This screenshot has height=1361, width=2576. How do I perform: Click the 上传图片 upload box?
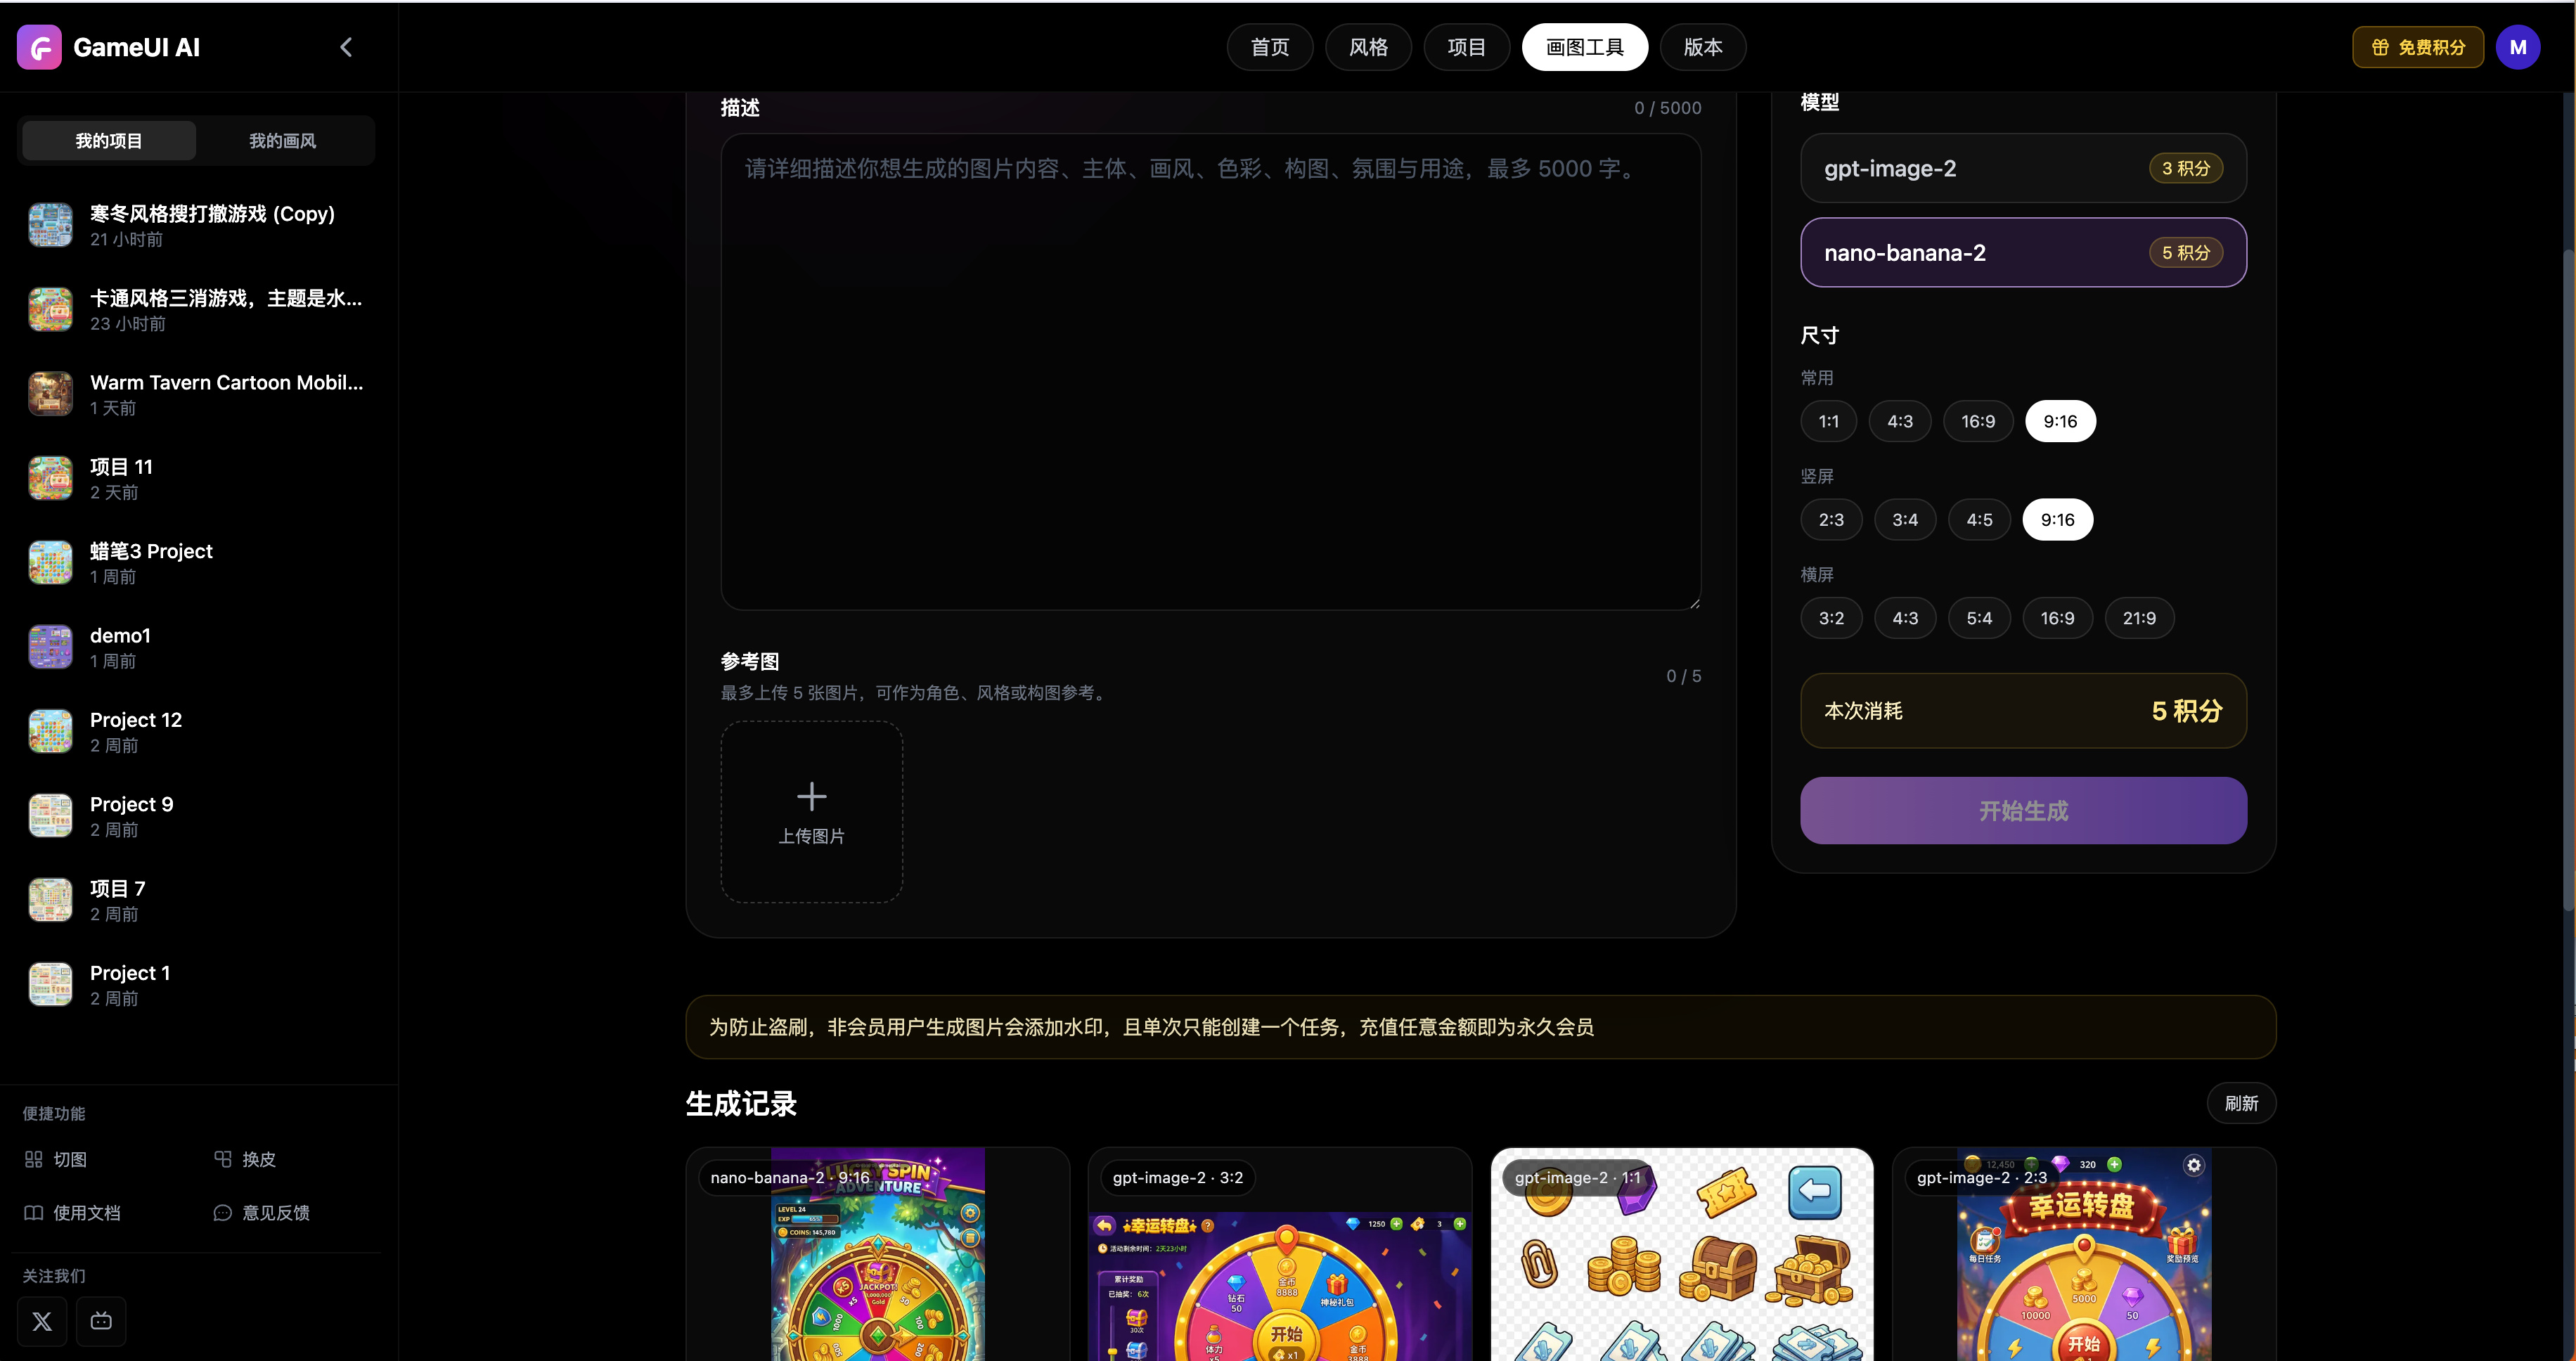click(x=811, y=812)
